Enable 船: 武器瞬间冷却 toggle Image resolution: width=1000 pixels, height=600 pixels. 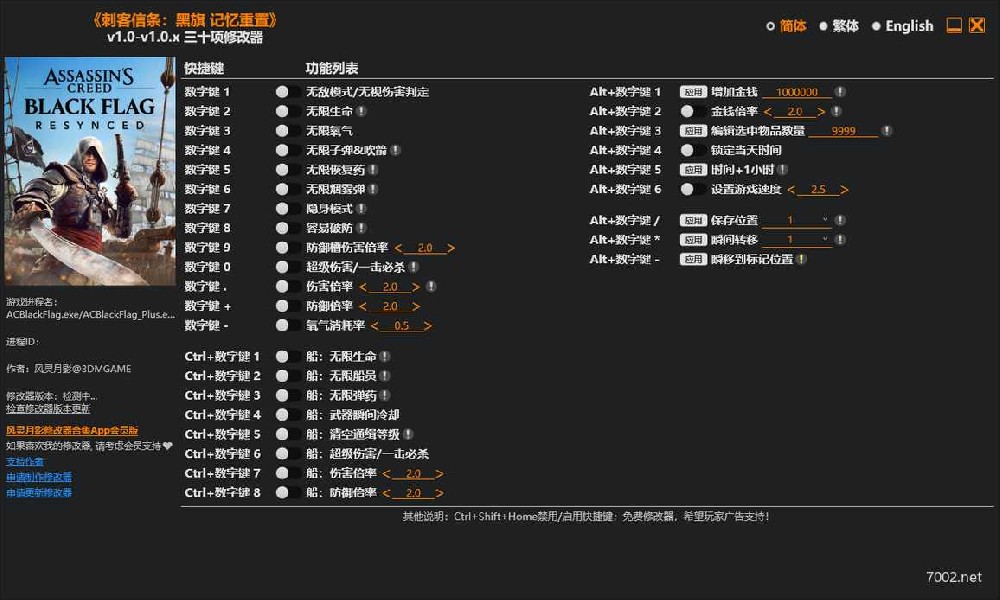click(x=288, y=414)
